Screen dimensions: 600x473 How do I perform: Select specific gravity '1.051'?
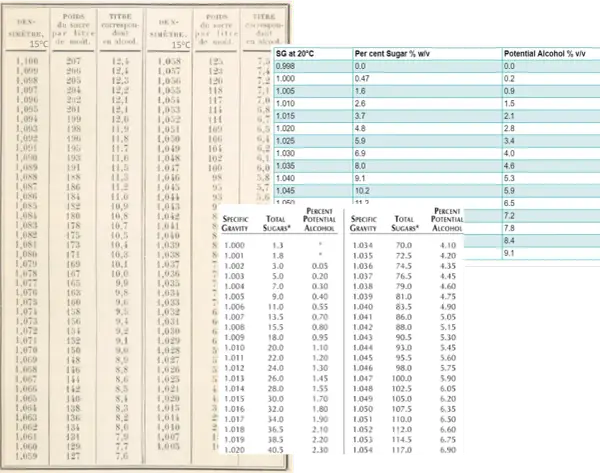[363, 419]
